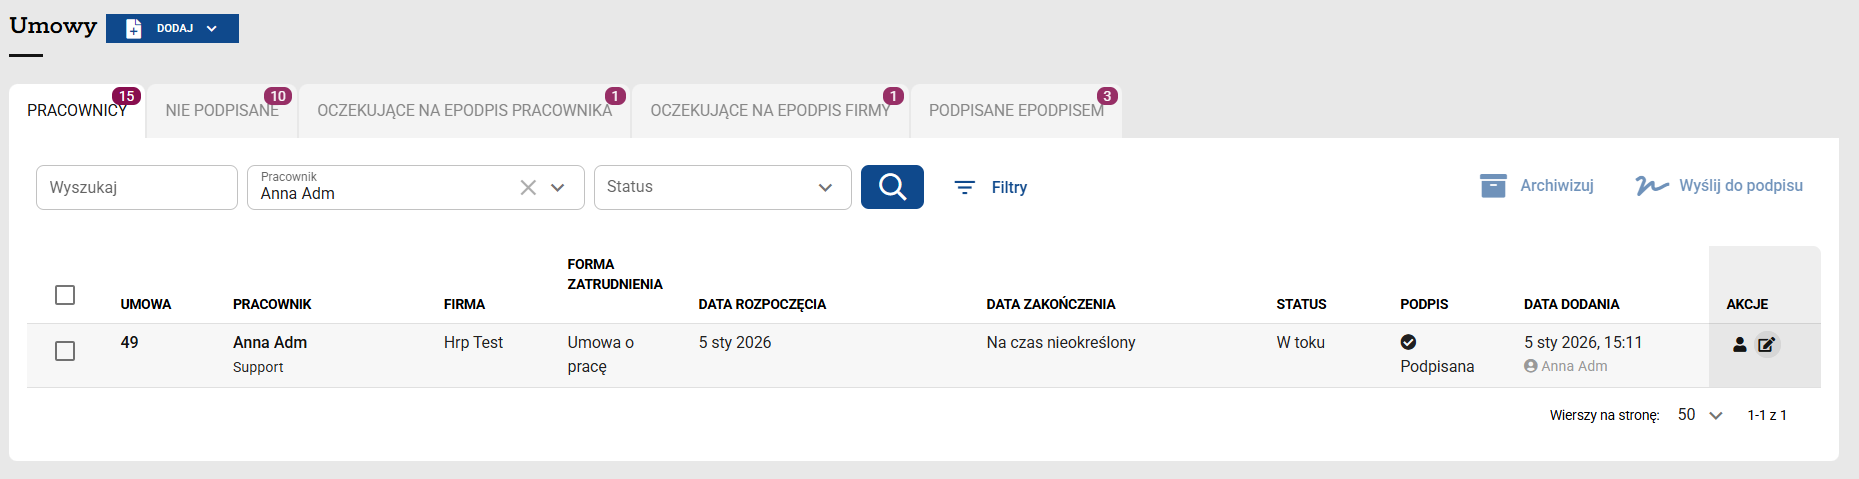Click the Wyślij do podpisu link
The width and height of the screenshot is (1859, 479).
(1741, 186)
